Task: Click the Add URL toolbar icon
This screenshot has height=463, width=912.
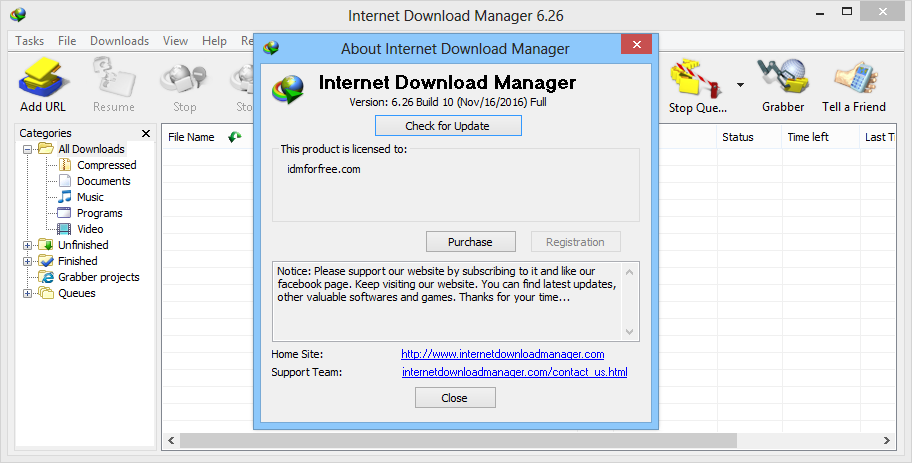Action: tap(43, 85)
